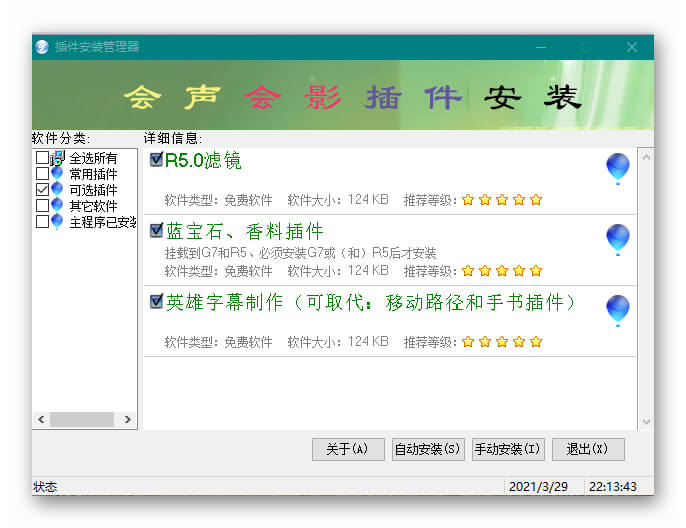Viewport: 686px width, 528px height.
Task: Click the detail list scroll down arrow
Action: tap(646, 422)
